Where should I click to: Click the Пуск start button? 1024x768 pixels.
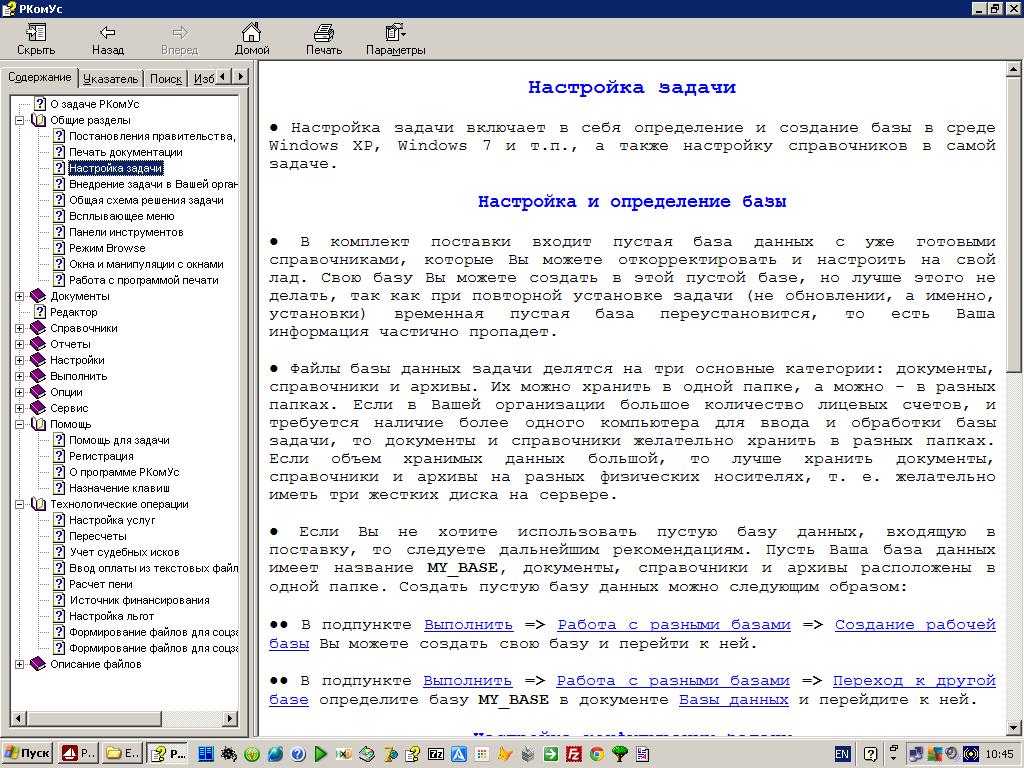pyautogui.click(x=27, y=754)
